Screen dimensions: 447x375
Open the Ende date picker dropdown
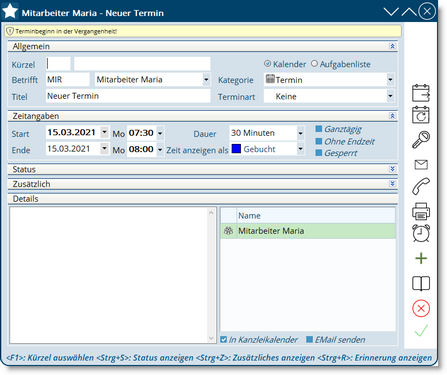click(104, 148)
